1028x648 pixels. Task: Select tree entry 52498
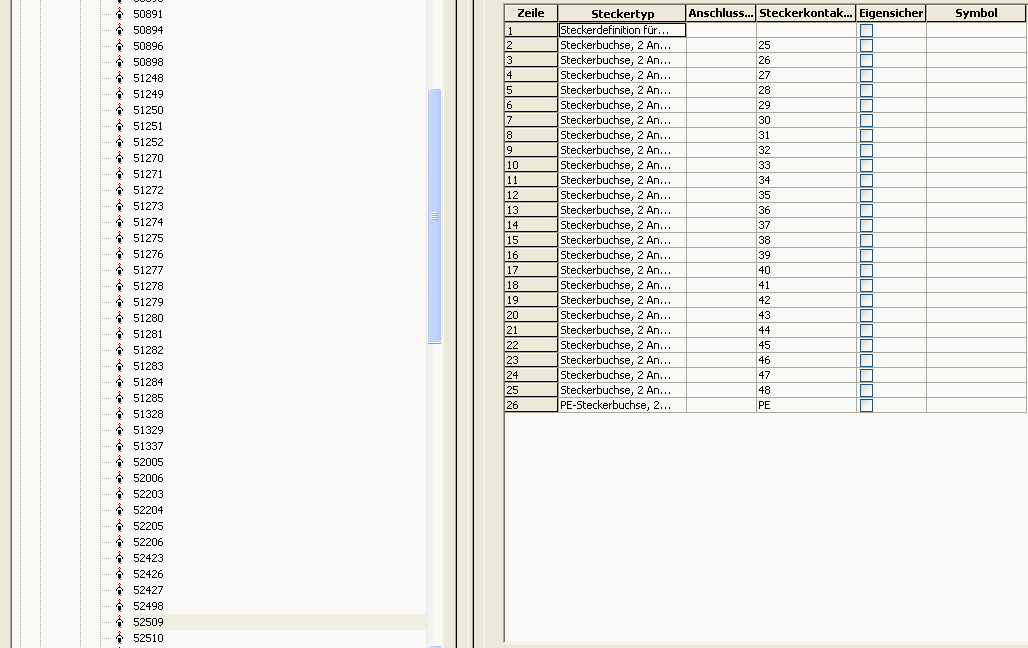coord(148,606)
